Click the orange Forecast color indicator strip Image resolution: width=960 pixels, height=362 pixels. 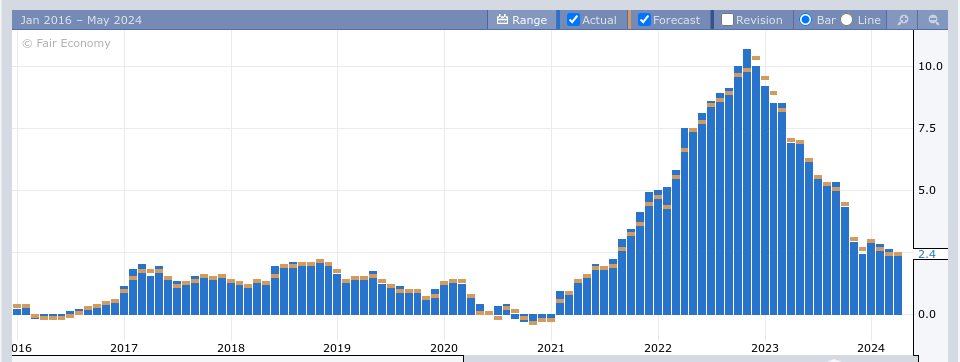coord(629,20)
